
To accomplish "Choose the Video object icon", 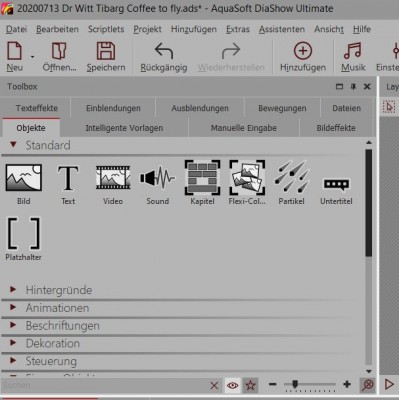I will point(113,177).
